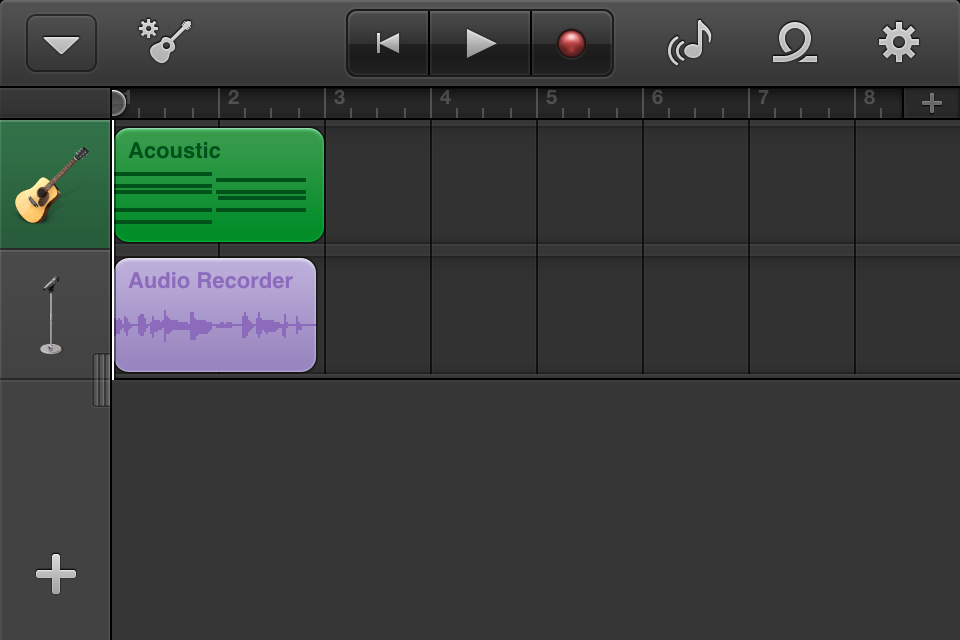Click empty area below the tracks

click(x=536, y=510)
